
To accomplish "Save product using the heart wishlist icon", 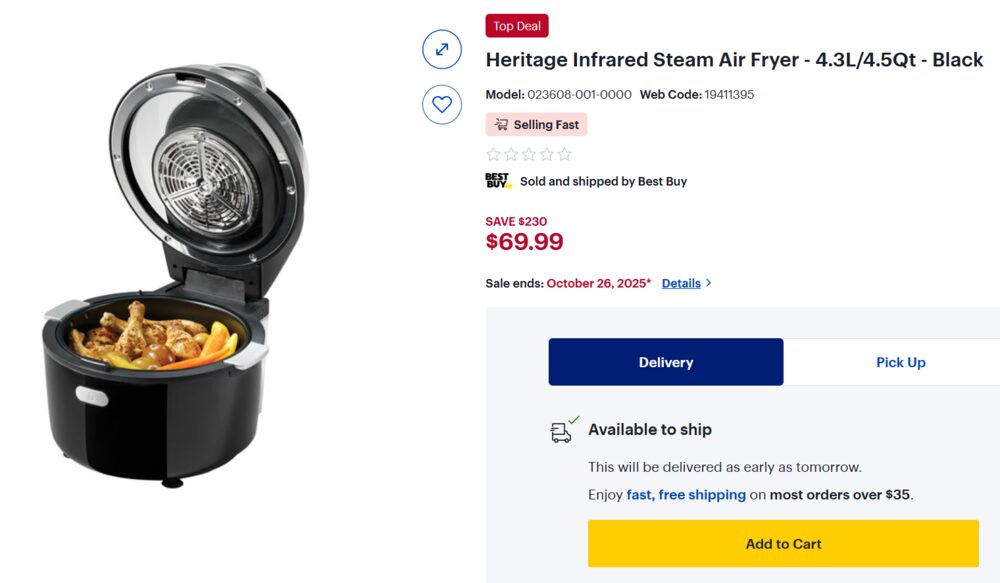I will pos(441,104).
